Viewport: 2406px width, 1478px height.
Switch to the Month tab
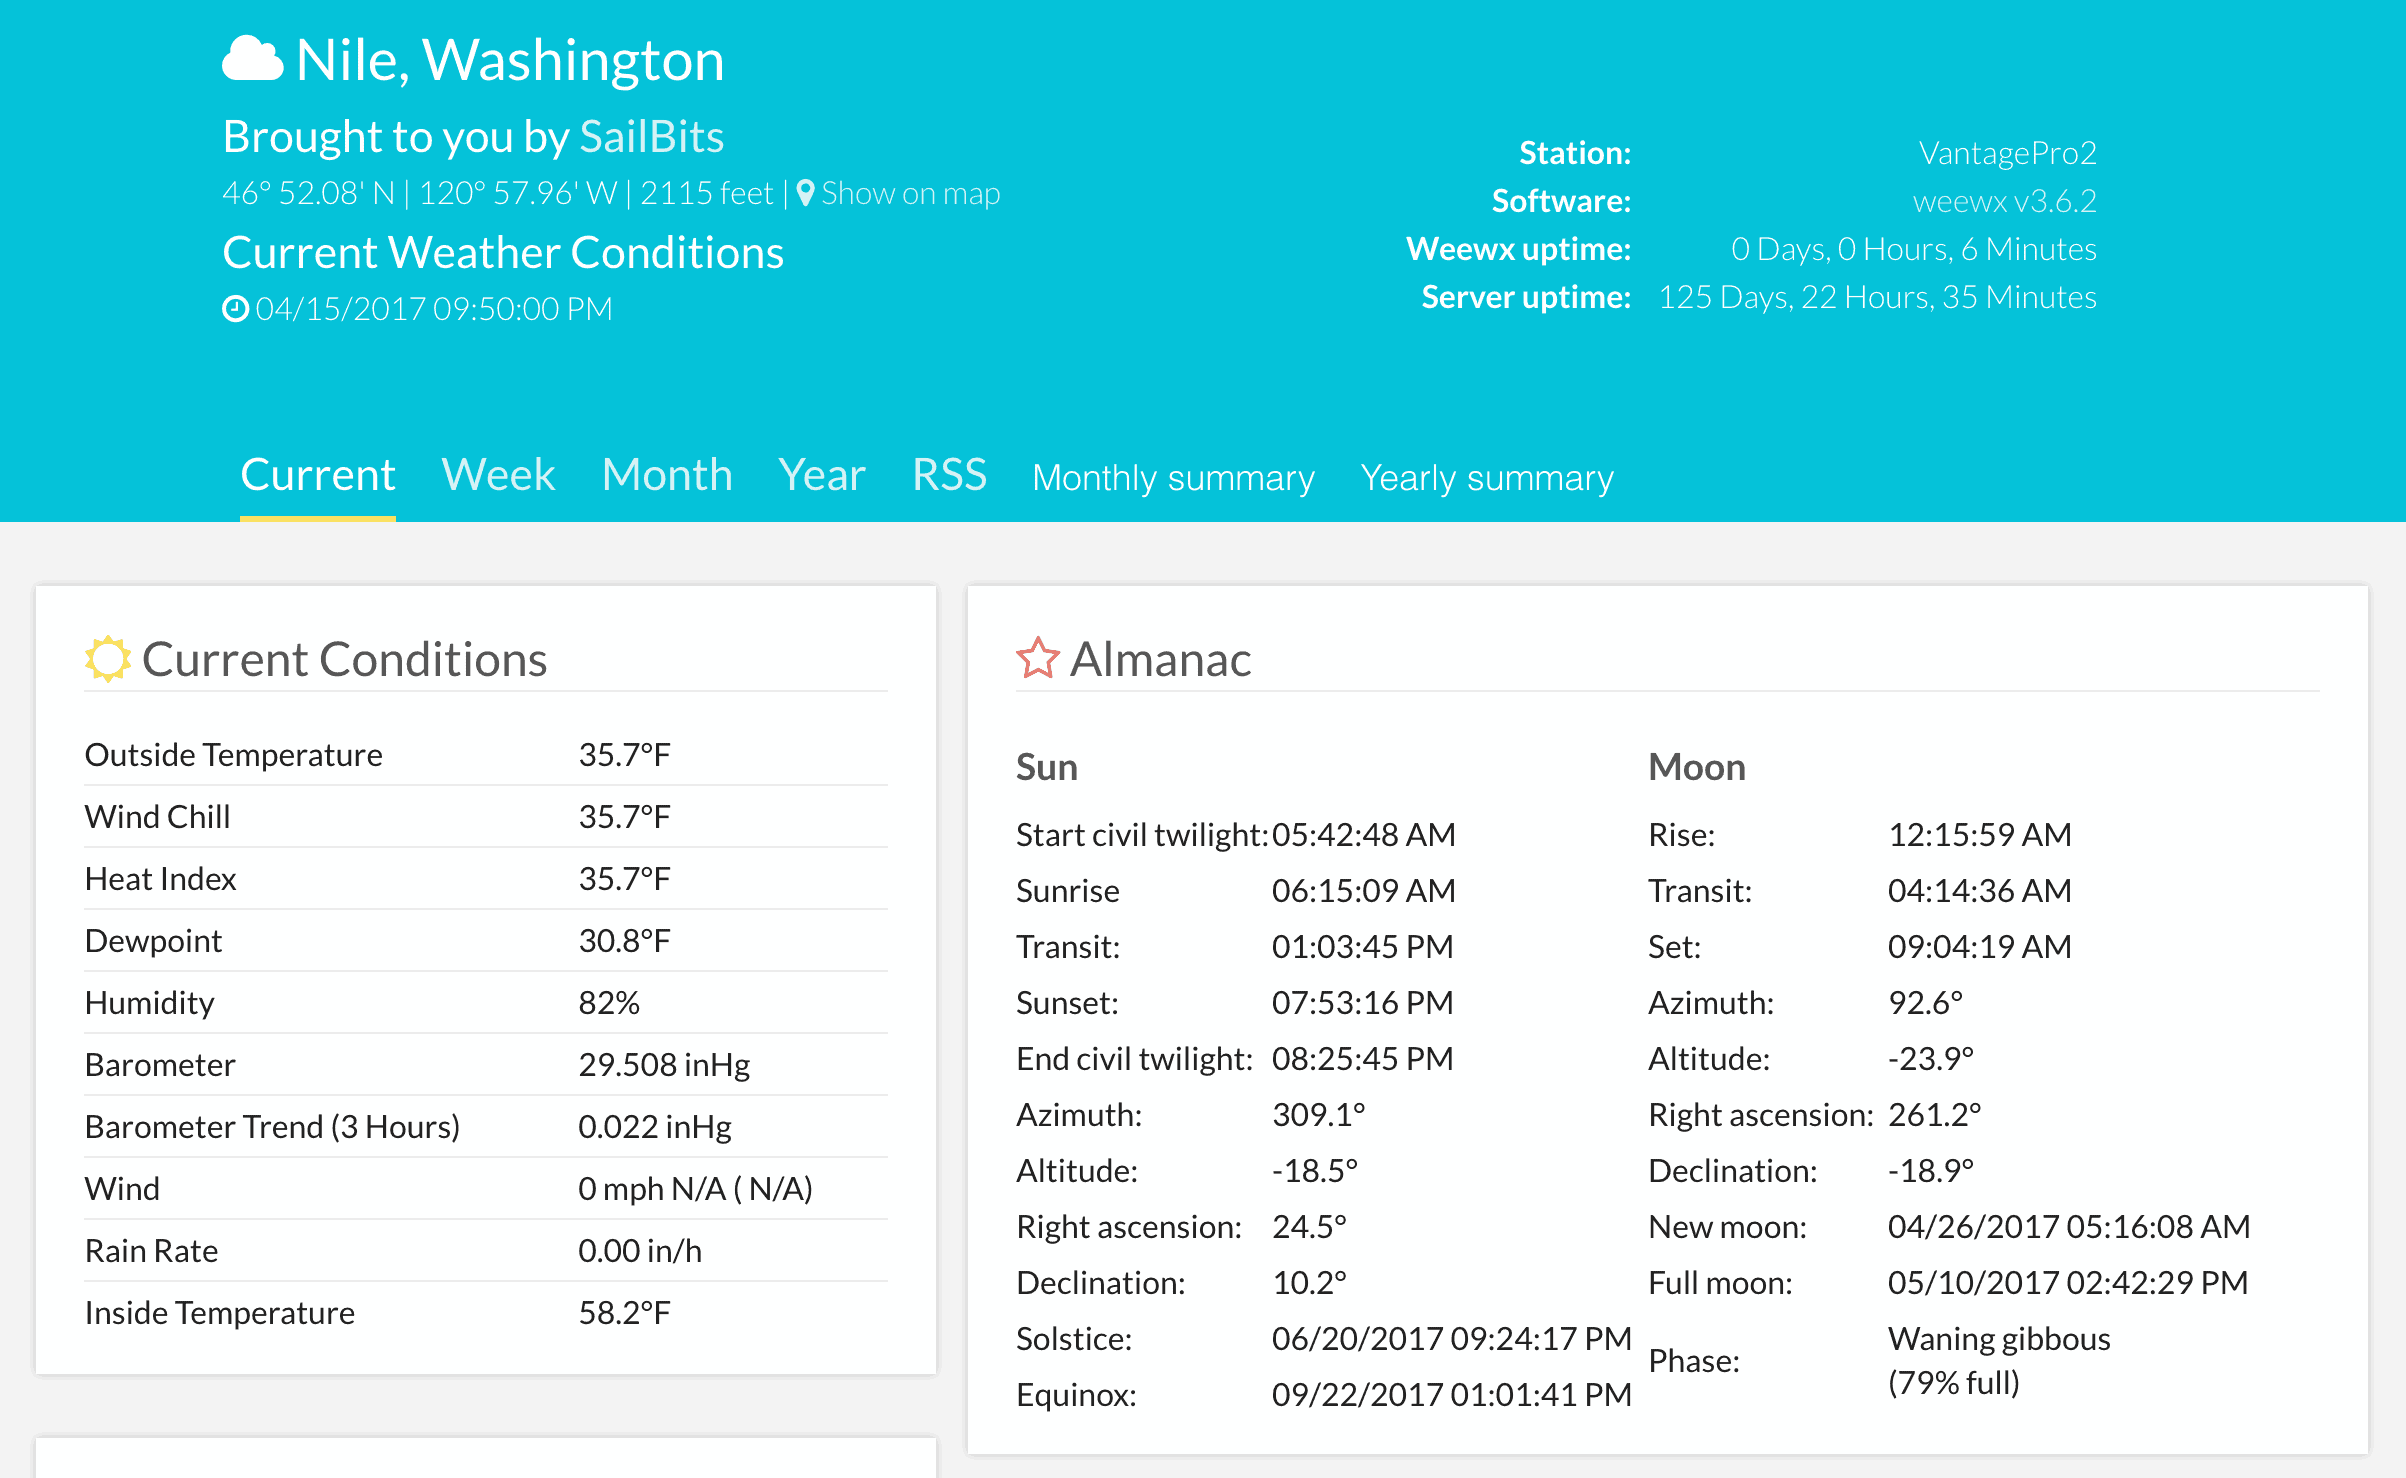pyautogui.click(x=667, y=475)
